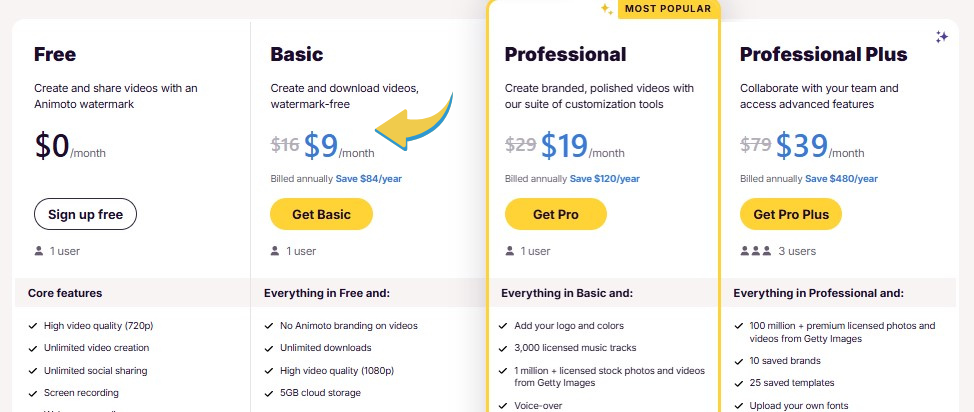
Task: Click the $19 Professional price
Action: (564, 146)
